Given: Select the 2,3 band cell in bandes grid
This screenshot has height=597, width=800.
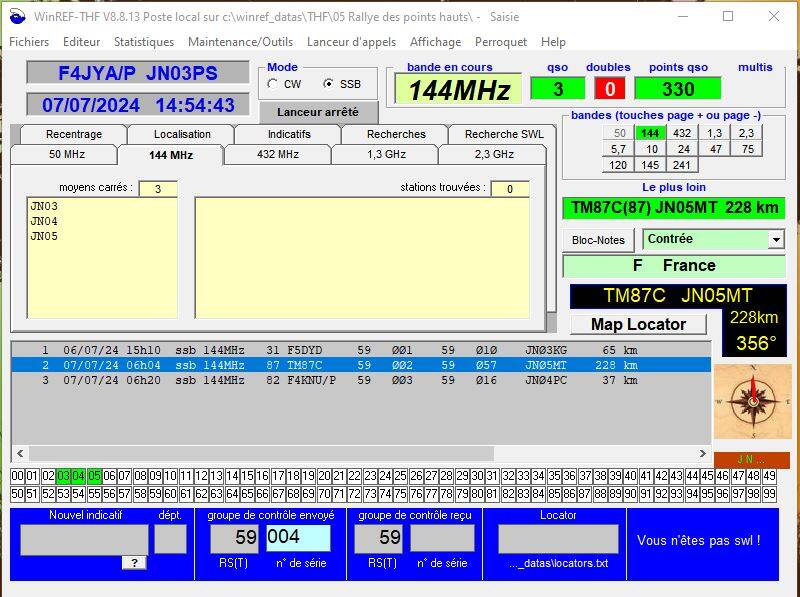Looking at the screenshot, I should pos(746,132).
